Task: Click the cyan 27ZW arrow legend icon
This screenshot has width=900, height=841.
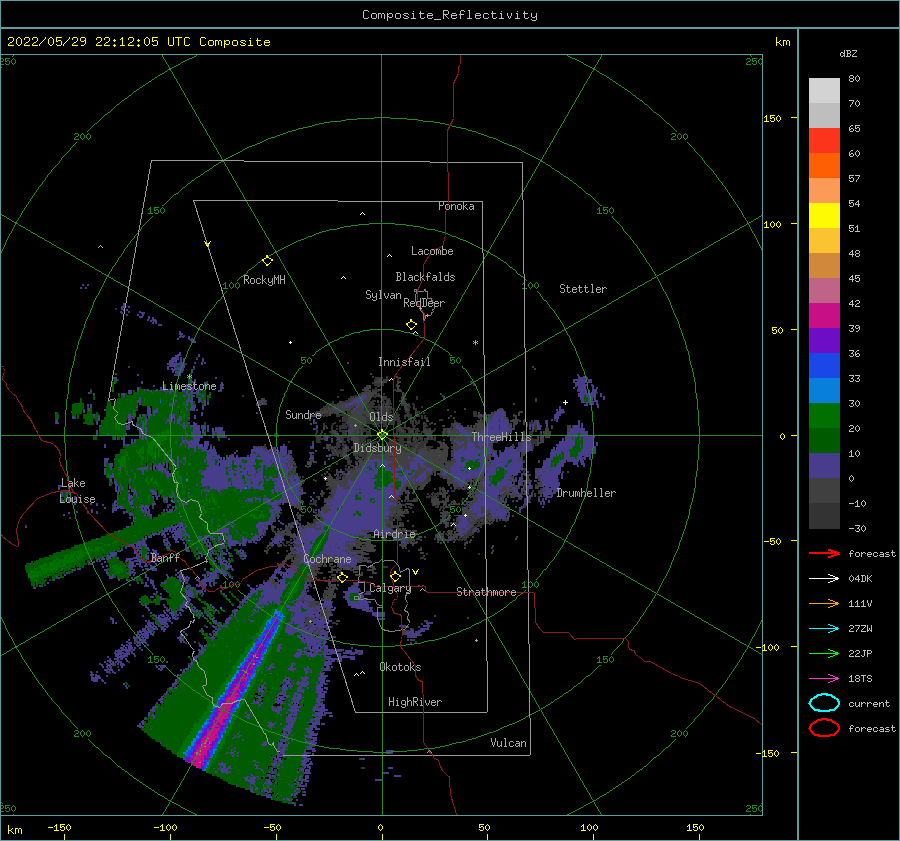Action: pos(824,629)
